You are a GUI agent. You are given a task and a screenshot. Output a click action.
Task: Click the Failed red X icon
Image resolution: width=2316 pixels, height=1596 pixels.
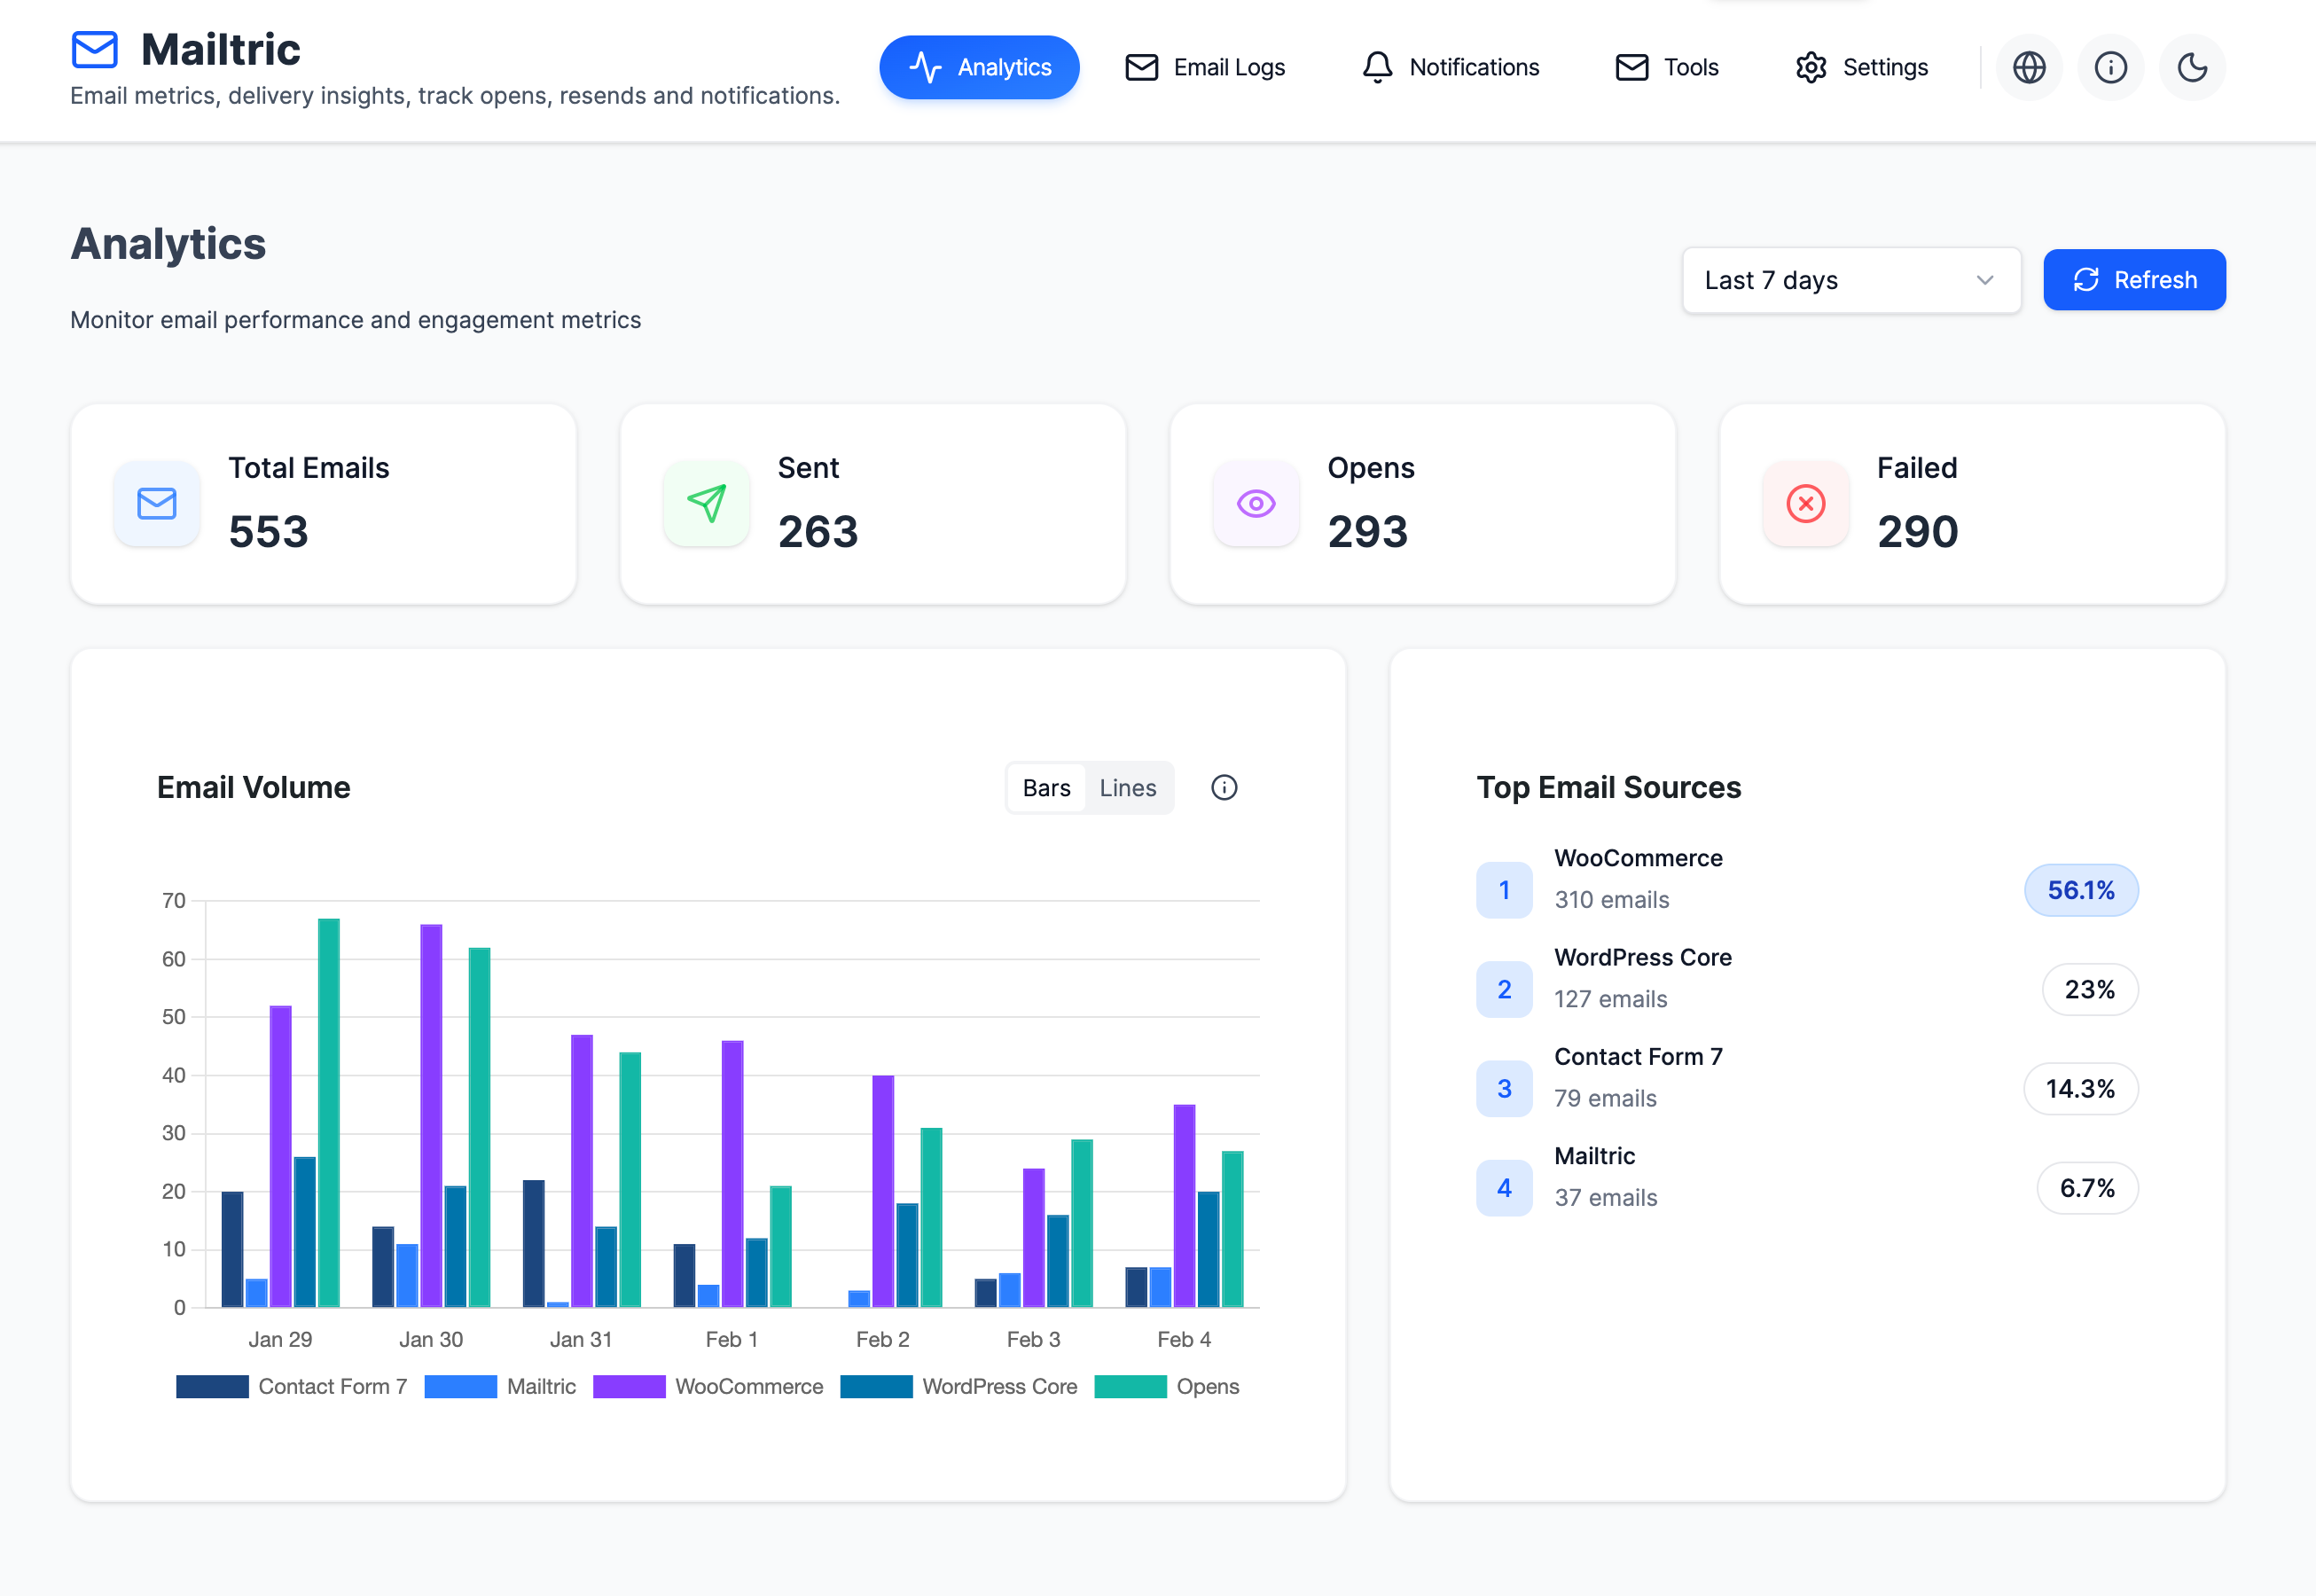[1806, 503]
